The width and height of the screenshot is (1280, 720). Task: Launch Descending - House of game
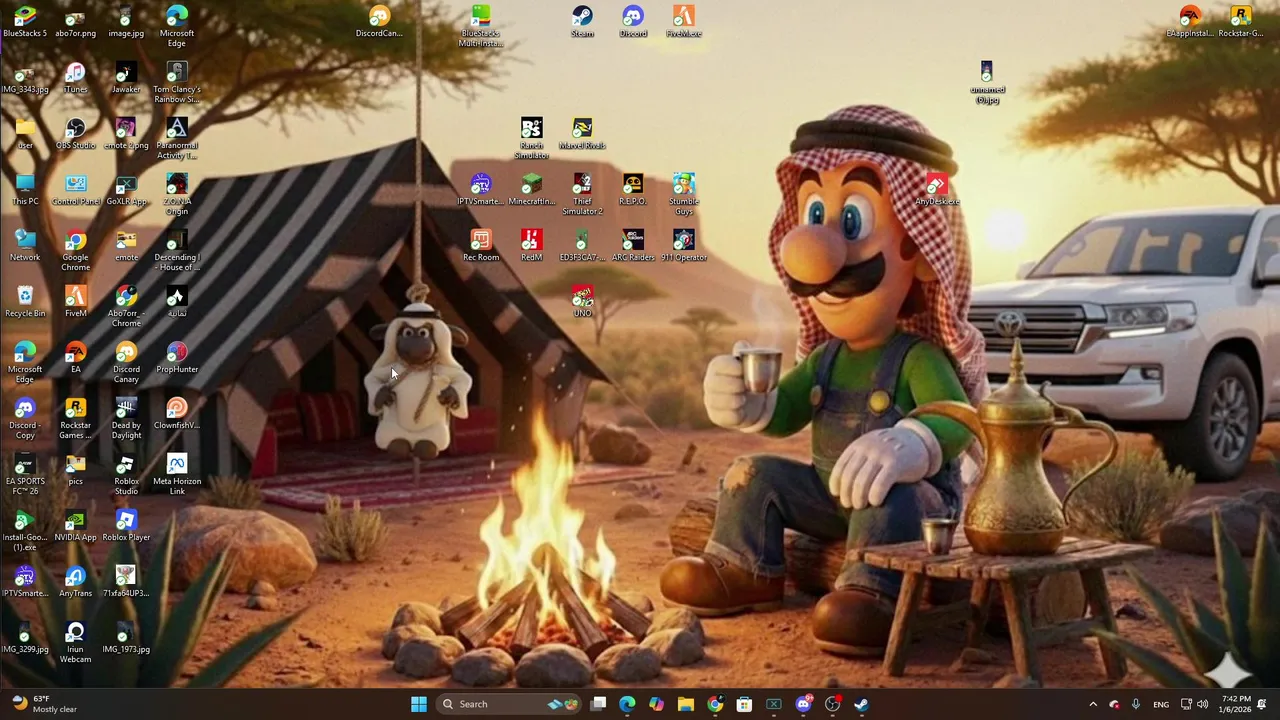pos(176,251)
